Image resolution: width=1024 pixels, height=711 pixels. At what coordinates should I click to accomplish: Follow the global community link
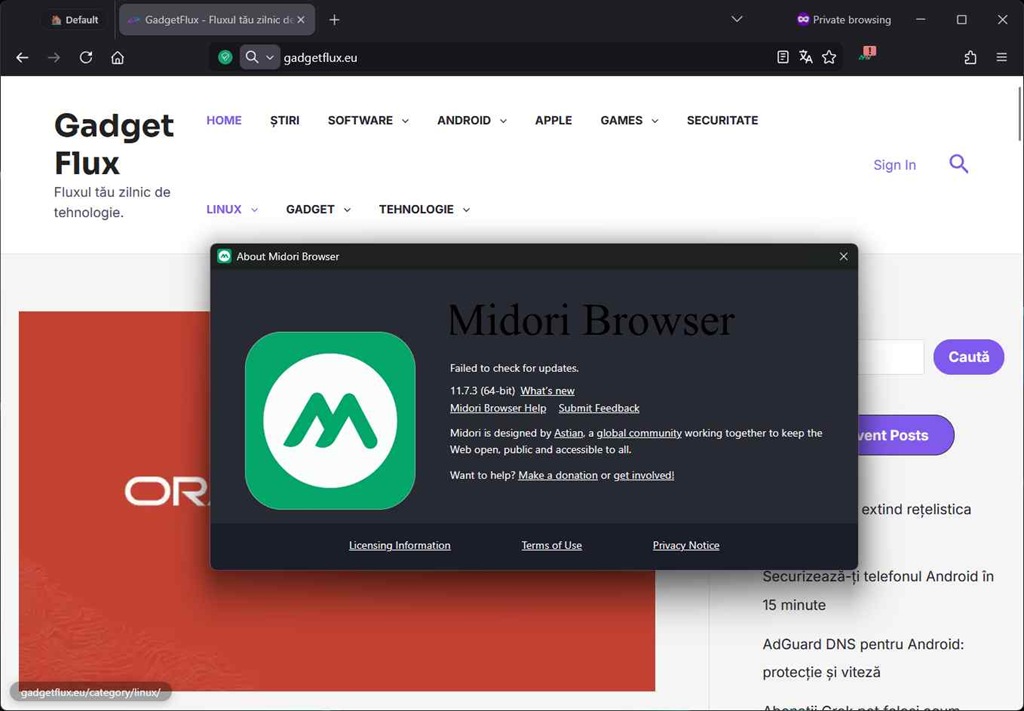[x=639, y=433]
